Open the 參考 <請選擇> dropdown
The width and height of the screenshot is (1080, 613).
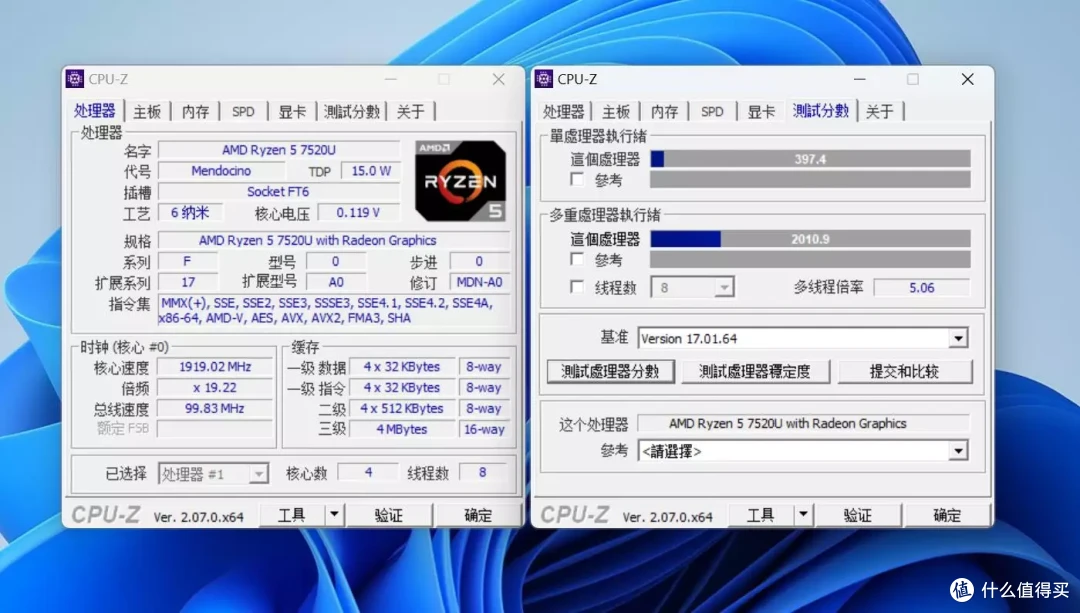[958, 451]
